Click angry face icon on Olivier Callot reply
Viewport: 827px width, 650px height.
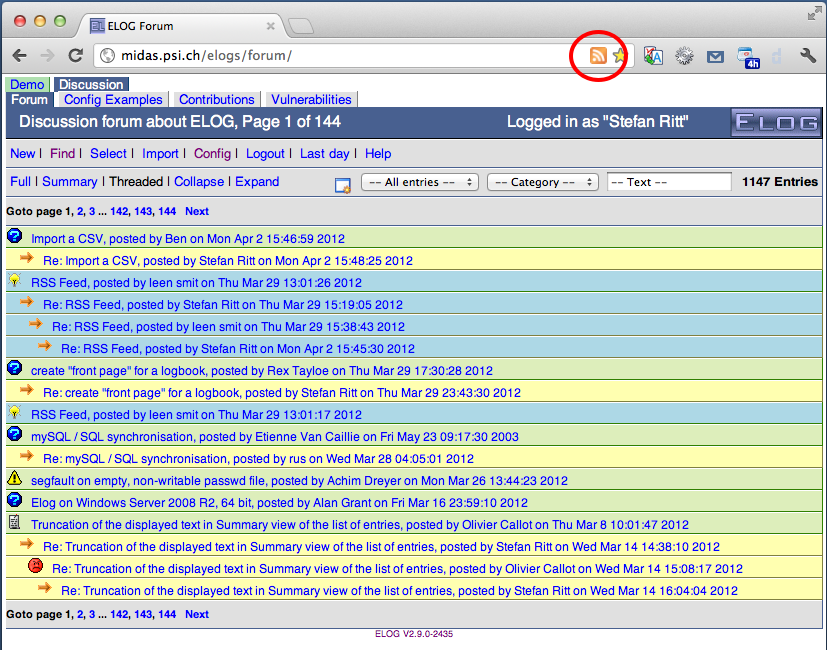coord(35,566)
